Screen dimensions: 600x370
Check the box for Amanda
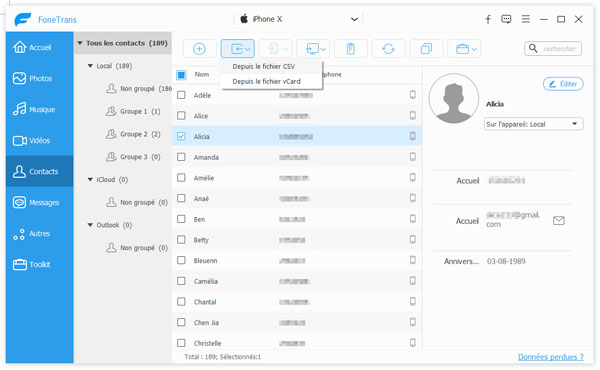click(x=181, y=157)
